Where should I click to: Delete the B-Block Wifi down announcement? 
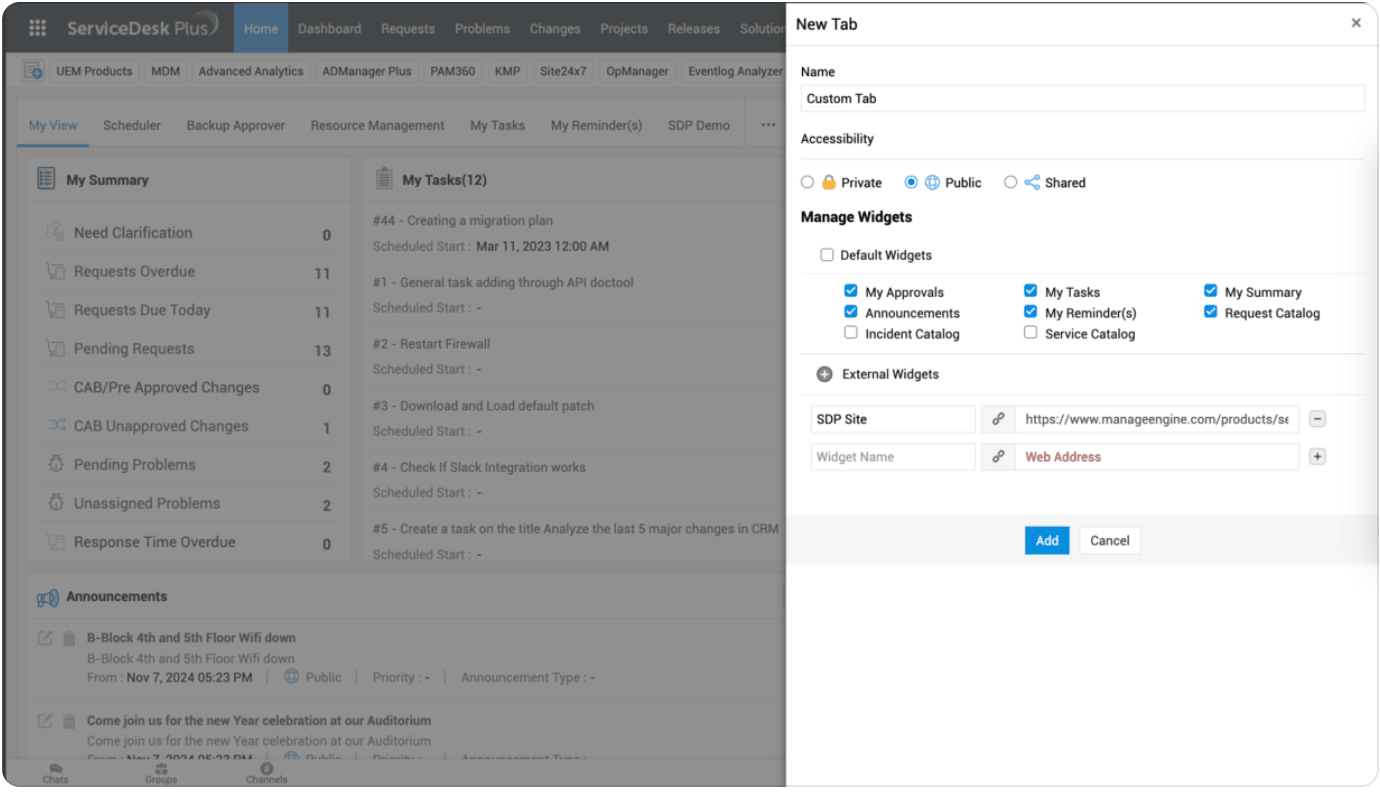click(69, 638)
